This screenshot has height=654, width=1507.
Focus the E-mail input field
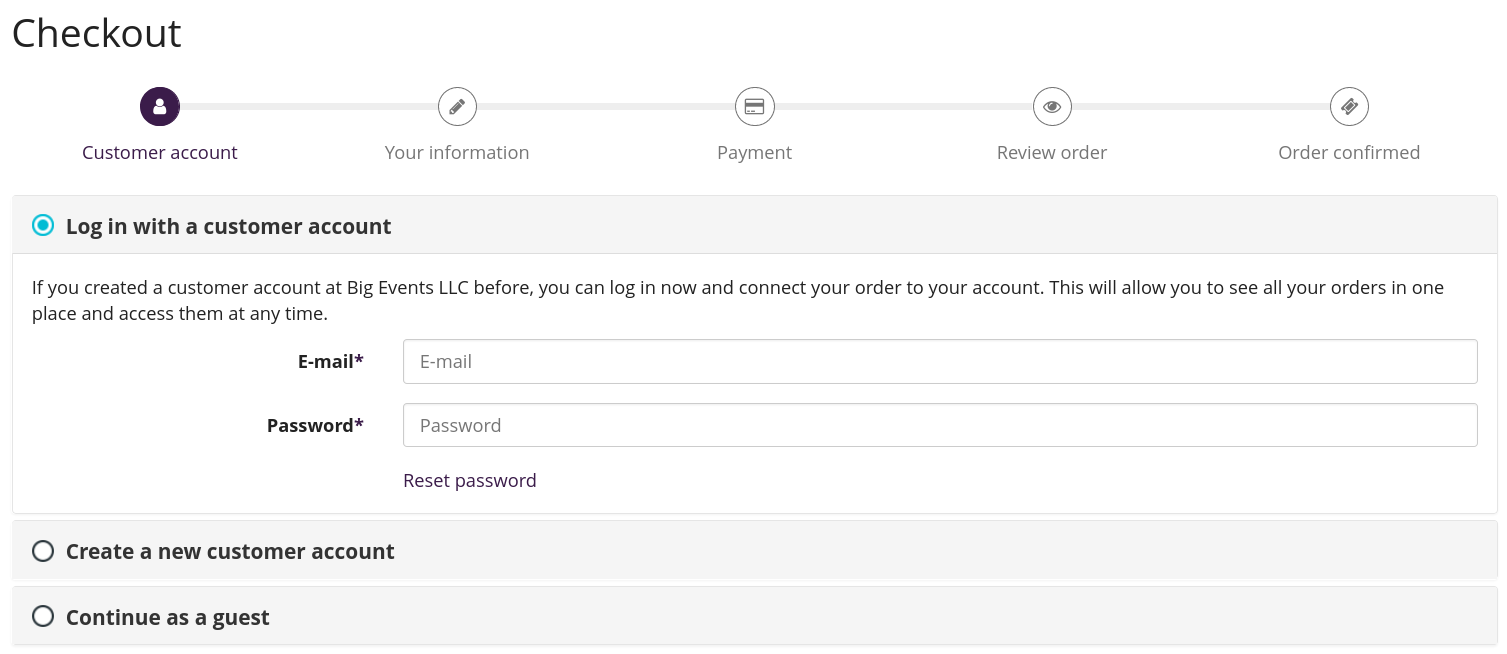(940, 361)
